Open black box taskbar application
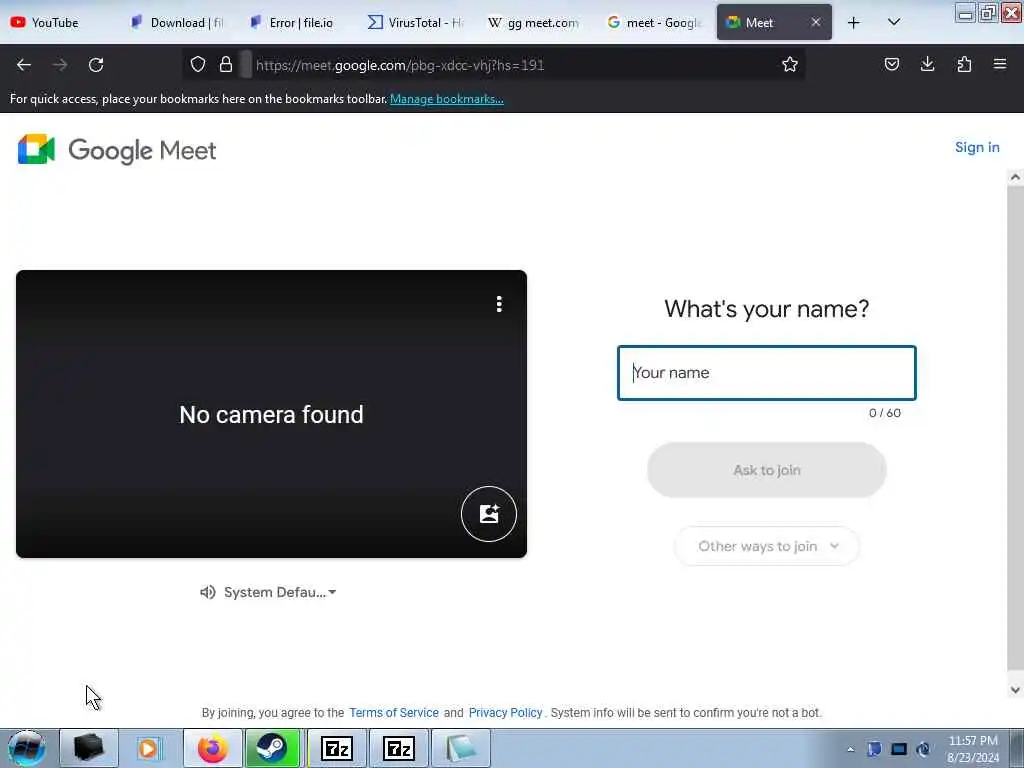The image size is (1024, 768). pos(89,748)
